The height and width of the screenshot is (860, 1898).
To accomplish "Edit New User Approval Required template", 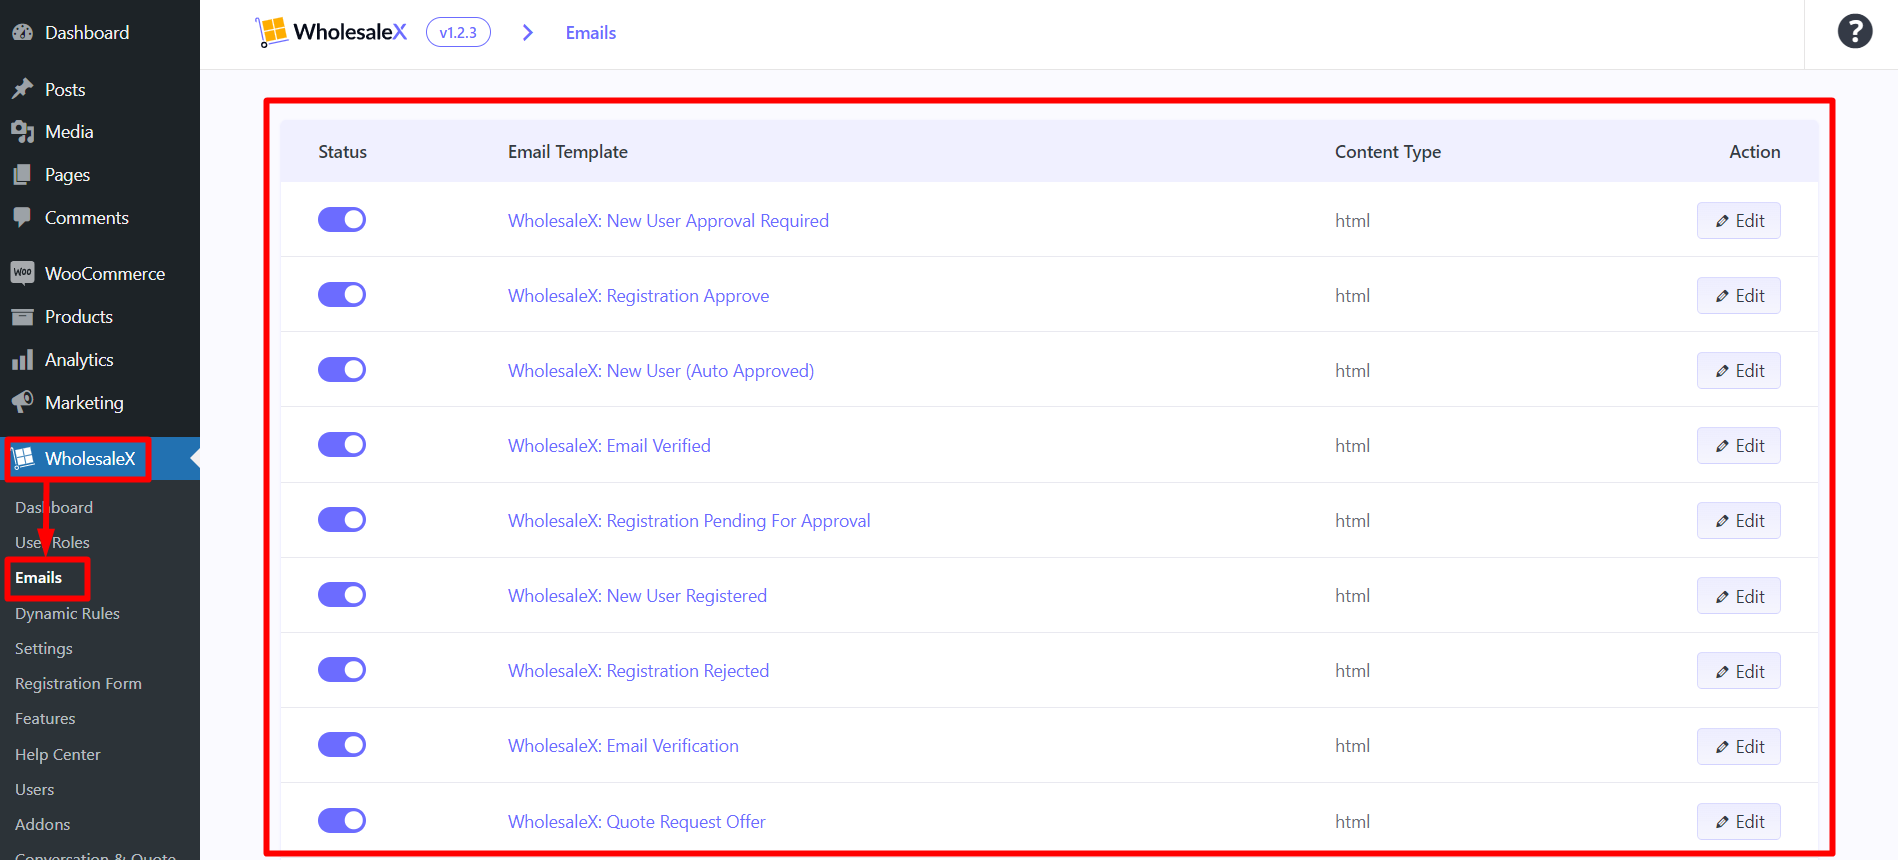I will coord(1739,220).
